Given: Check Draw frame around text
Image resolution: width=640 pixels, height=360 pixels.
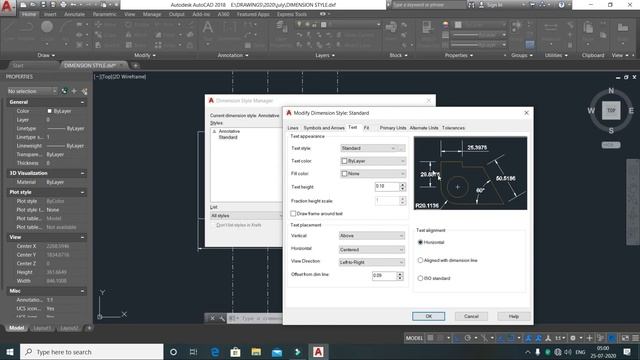Looking at the screenshot, I should tap(293, 213).
